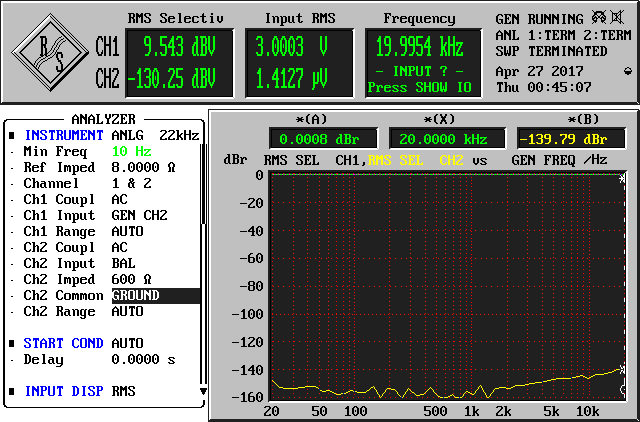Click the Ch2 Common label
Screen dimensions: 640x422
click(x=63, y=296)
